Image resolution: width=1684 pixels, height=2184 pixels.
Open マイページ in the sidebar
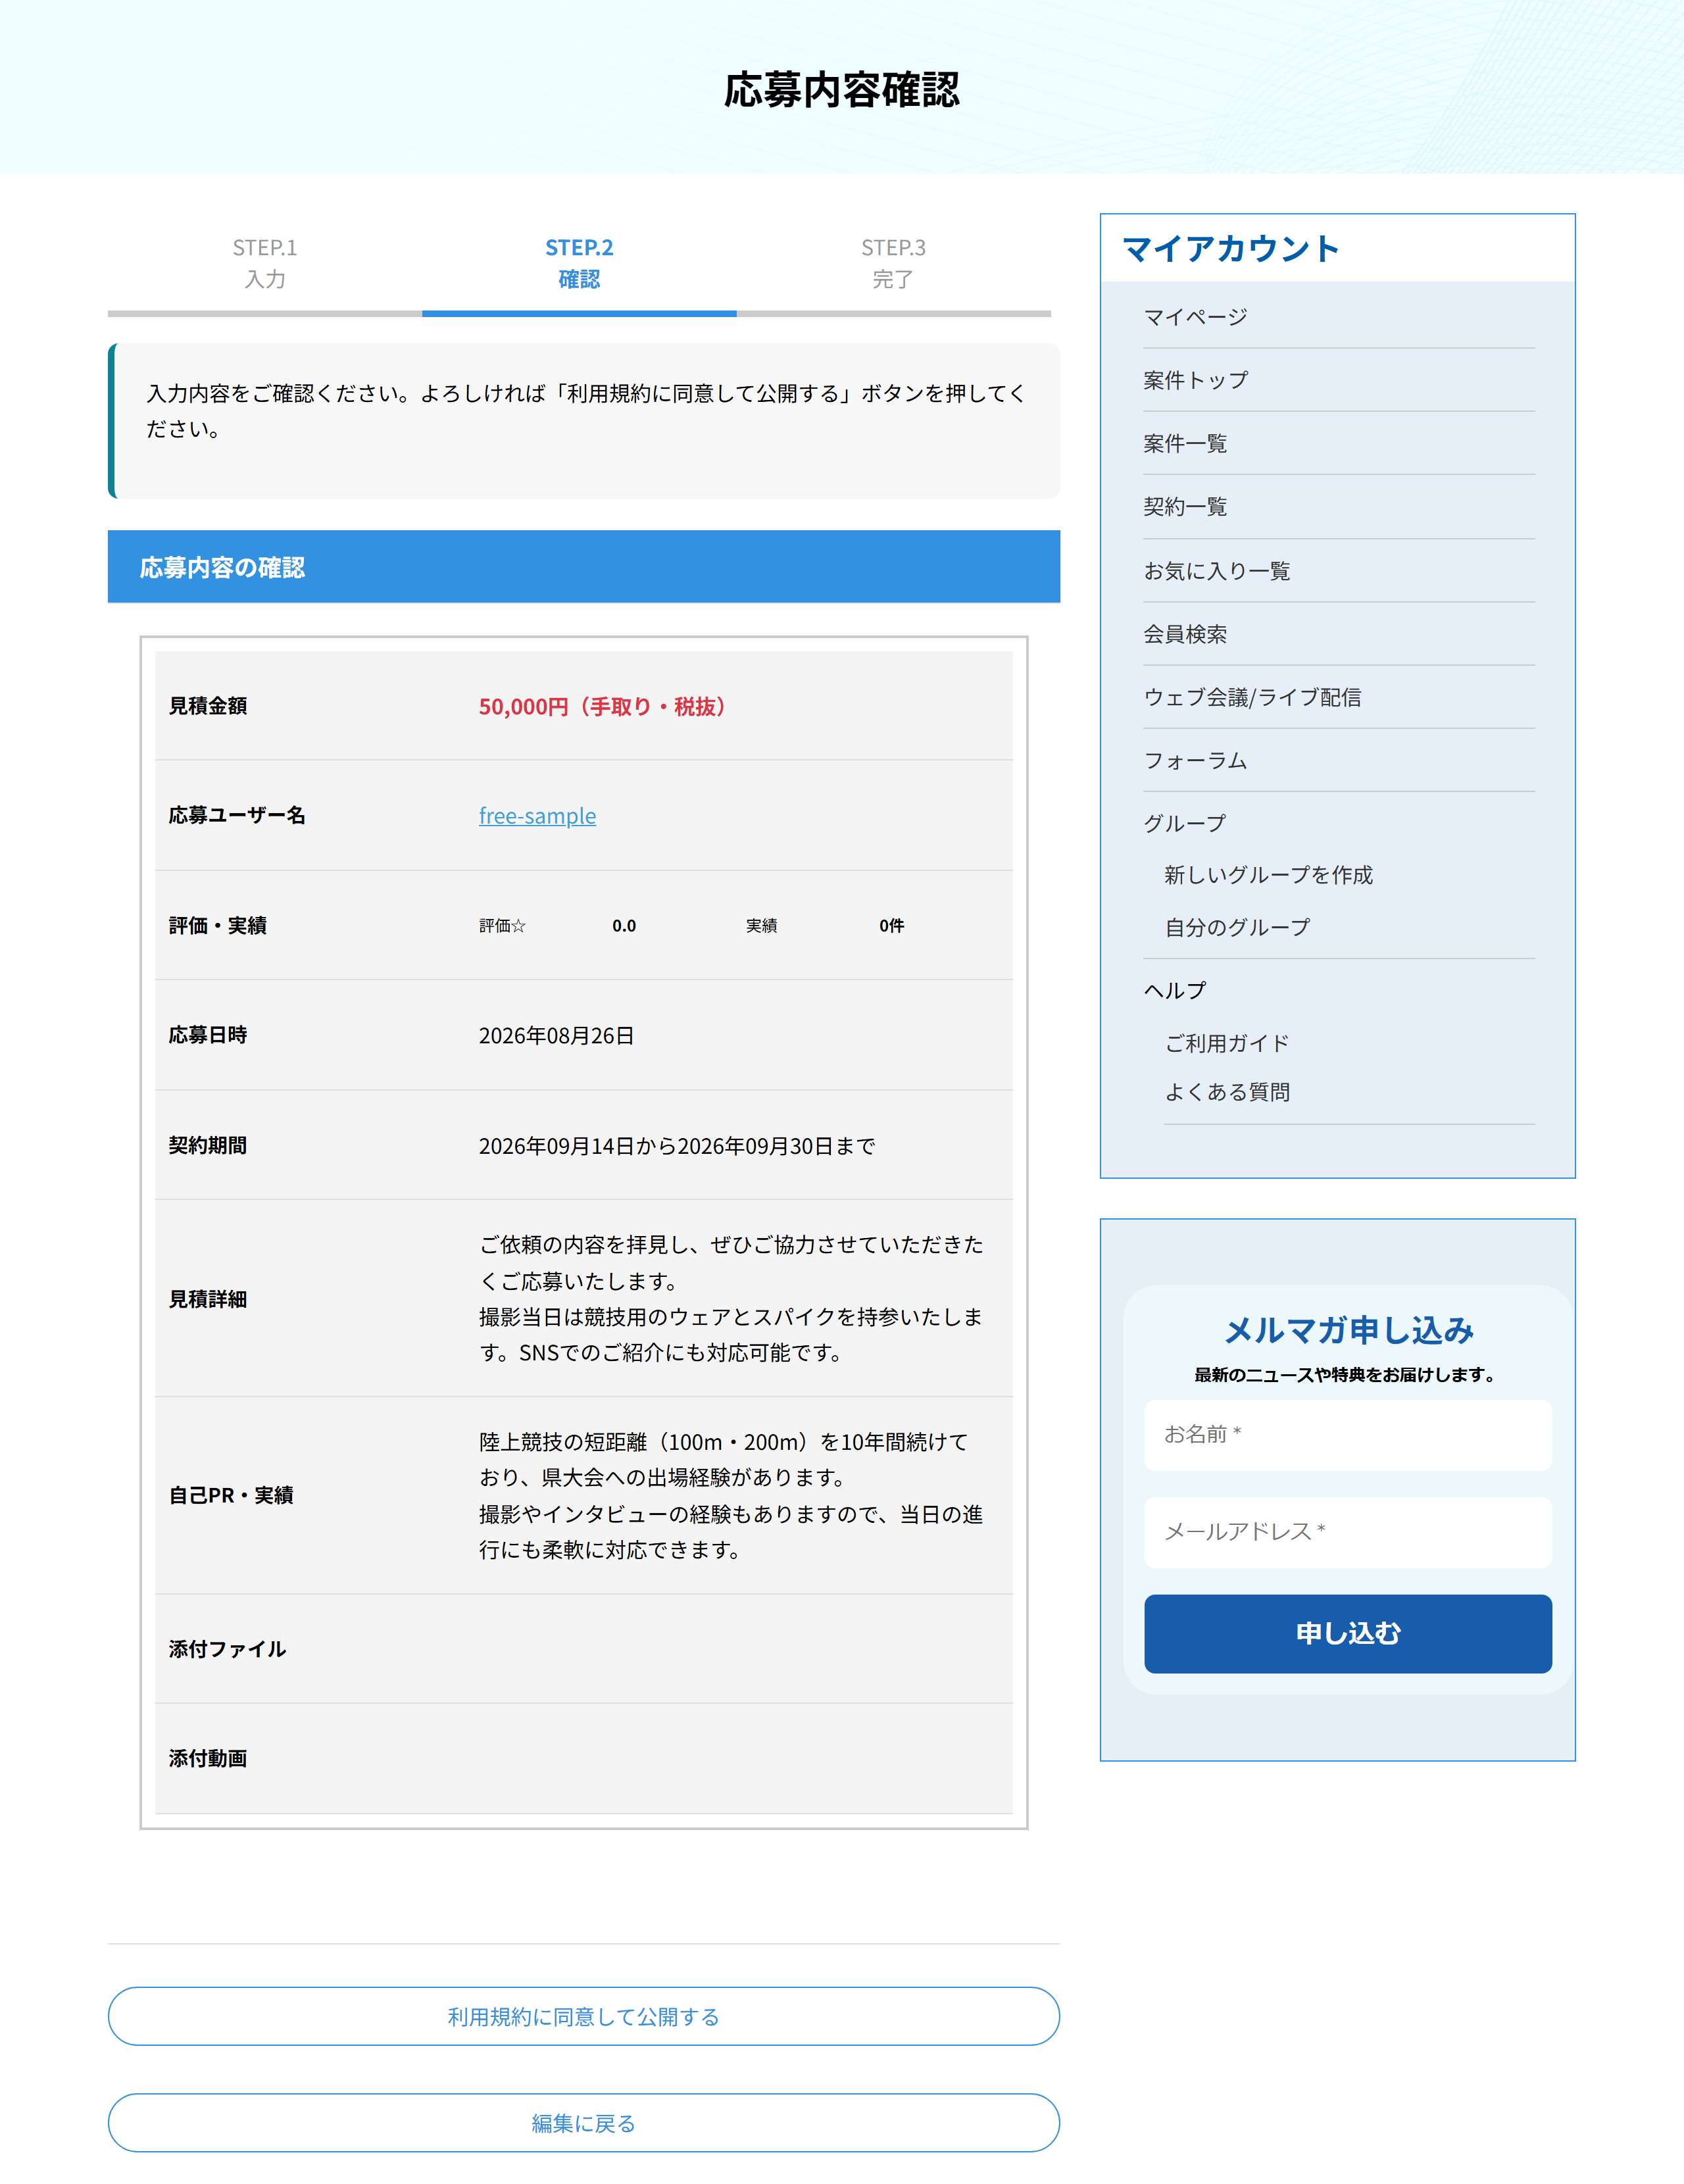click(x=1196, y=317)
